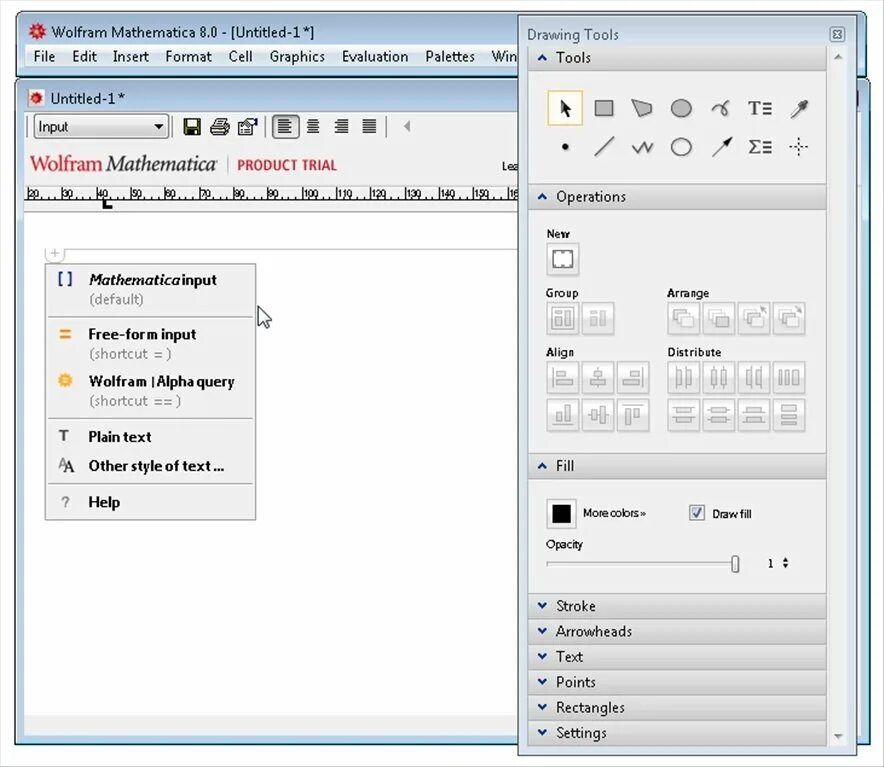The height and width of the screenshot is (767, 884).
Task: Select the freehand curve tool
Action: (x=721, y=108)
